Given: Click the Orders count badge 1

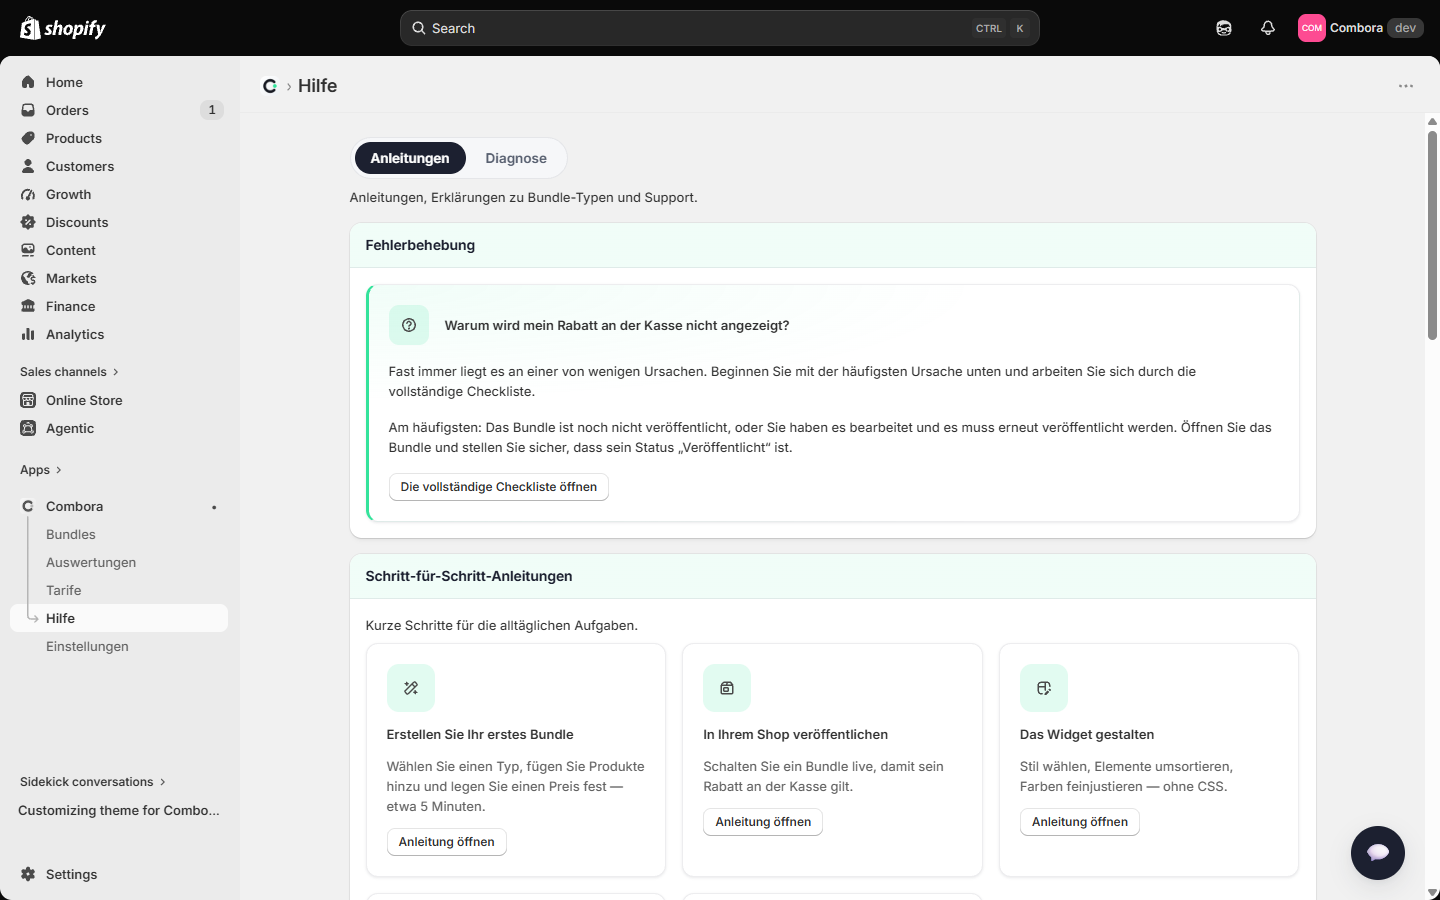Looking at the screenshot, I should (x=212, y=110).
